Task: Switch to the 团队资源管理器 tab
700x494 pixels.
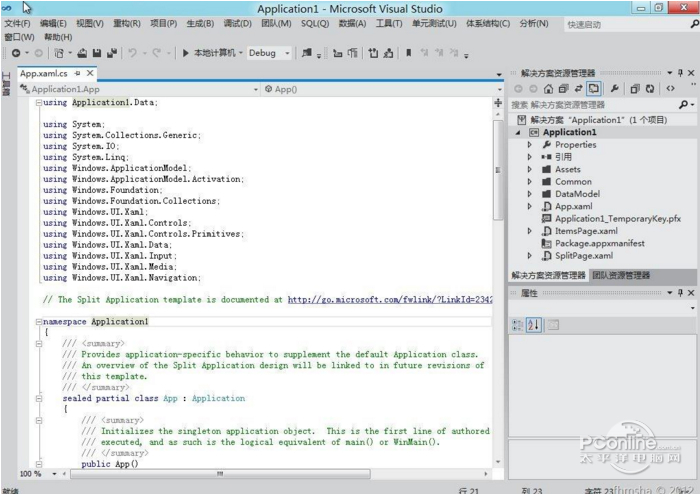Action: pyautogui.click(x=620, y=275)
